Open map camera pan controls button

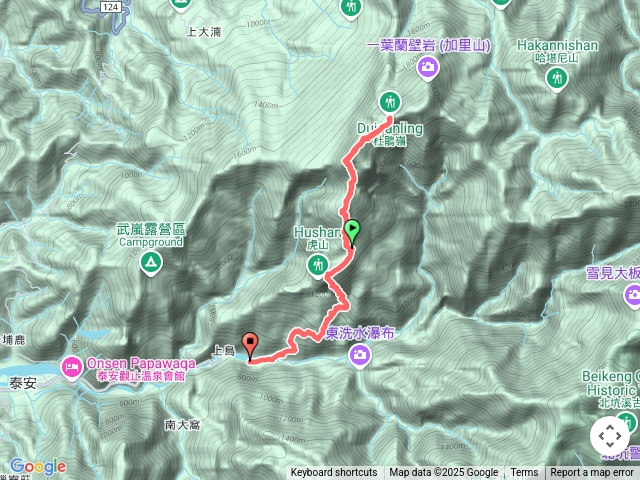click(x=610, y=436)
